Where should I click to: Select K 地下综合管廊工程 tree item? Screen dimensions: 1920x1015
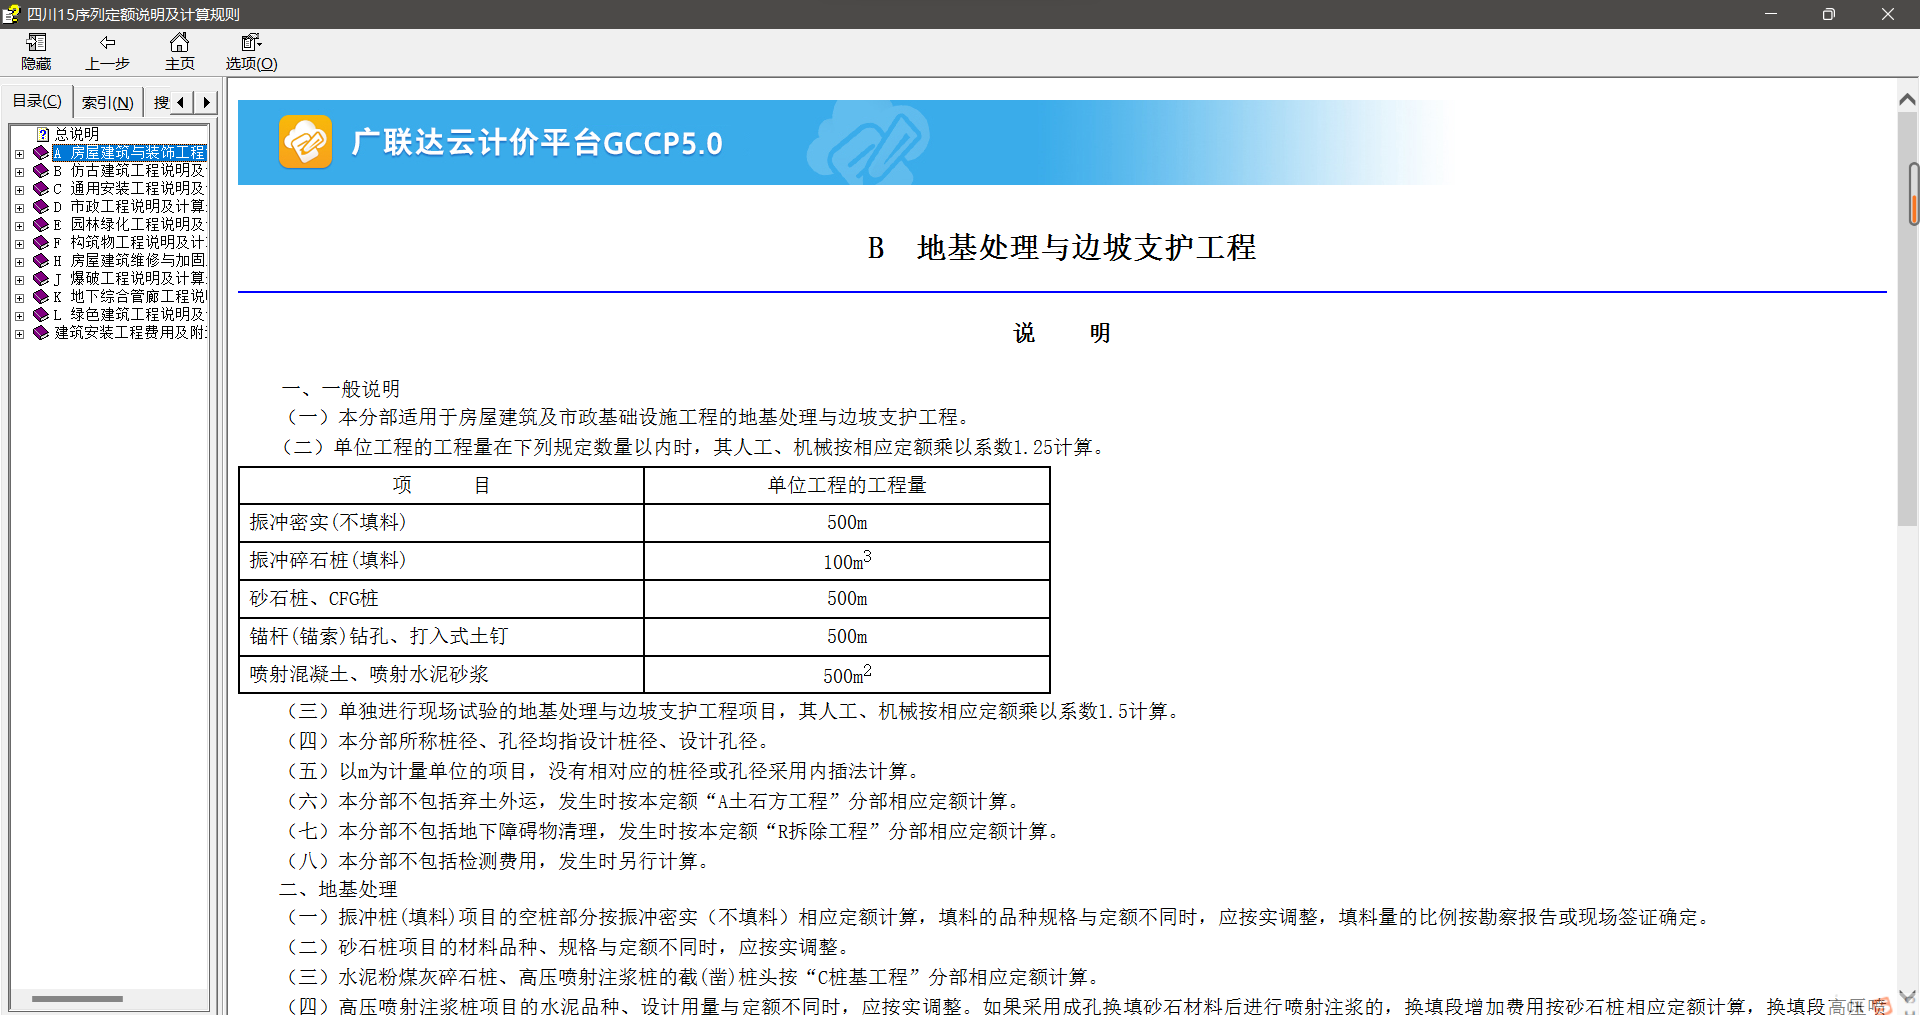[130, 297]
